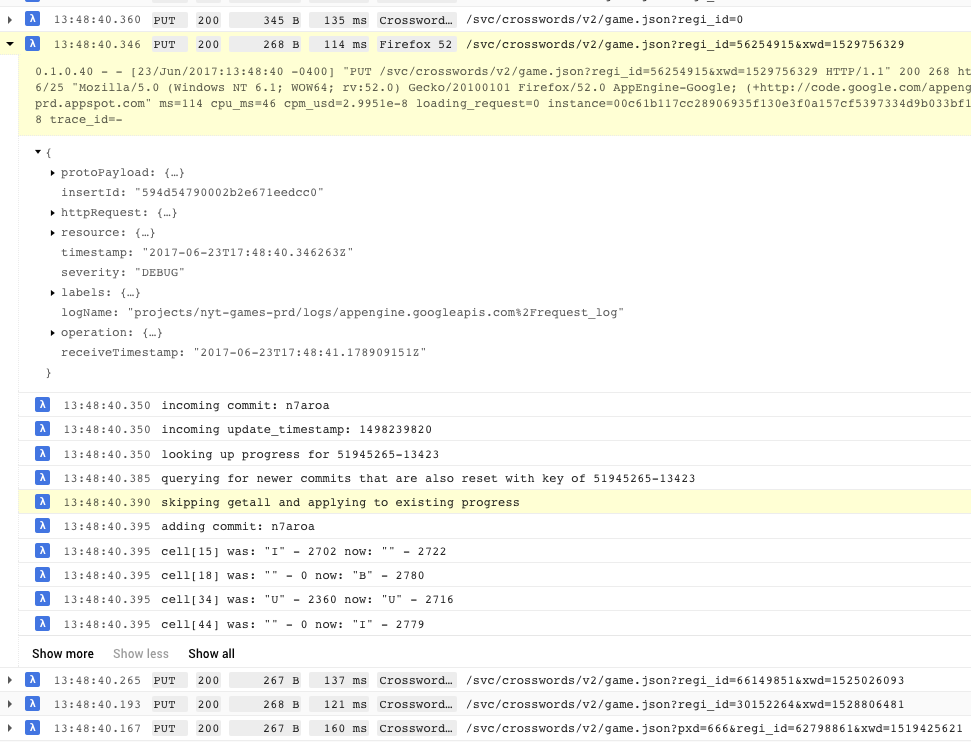Click lambda icon beside 'incoming update_timestamp' entry

42,429
